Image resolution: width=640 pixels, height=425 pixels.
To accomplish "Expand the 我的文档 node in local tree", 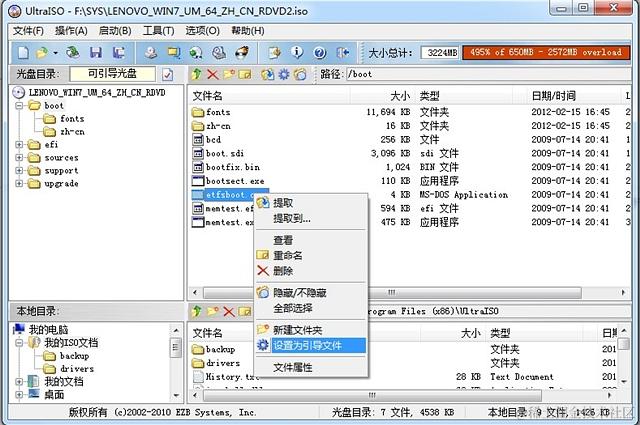I will tap(19, 382).
